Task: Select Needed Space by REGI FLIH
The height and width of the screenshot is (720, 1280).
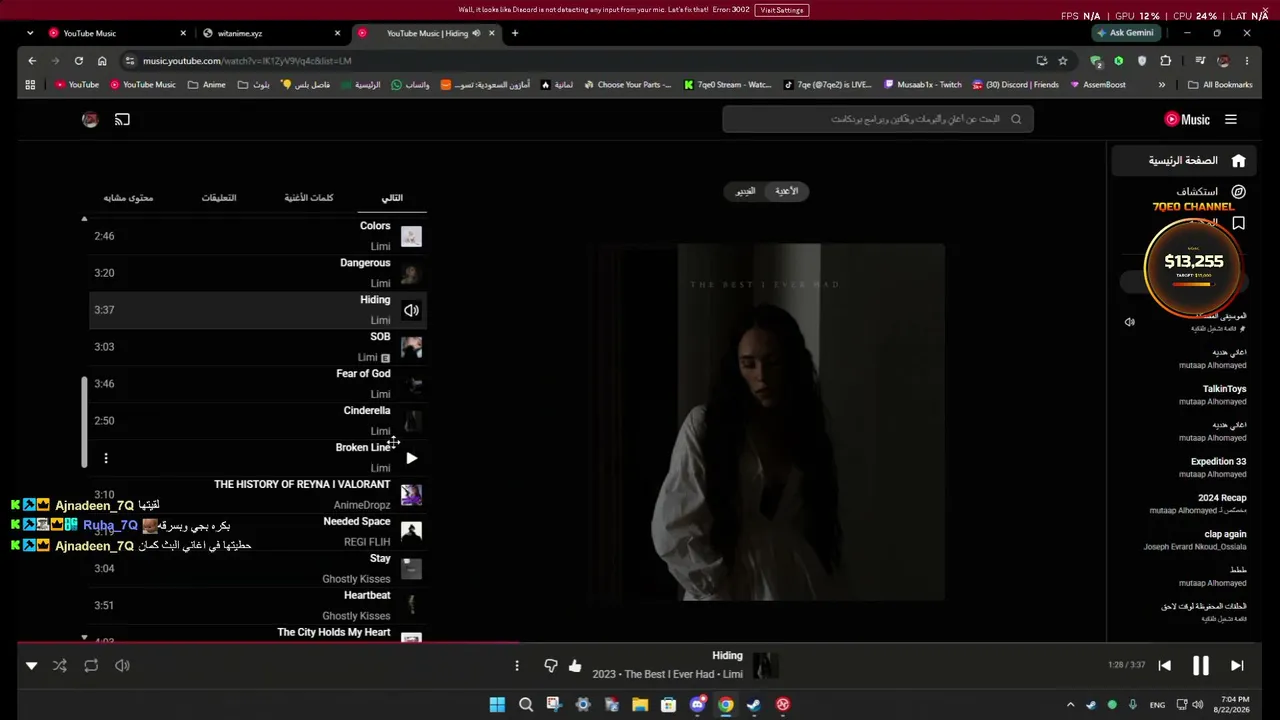Action: pyautogui.click(x=258, y=532)
